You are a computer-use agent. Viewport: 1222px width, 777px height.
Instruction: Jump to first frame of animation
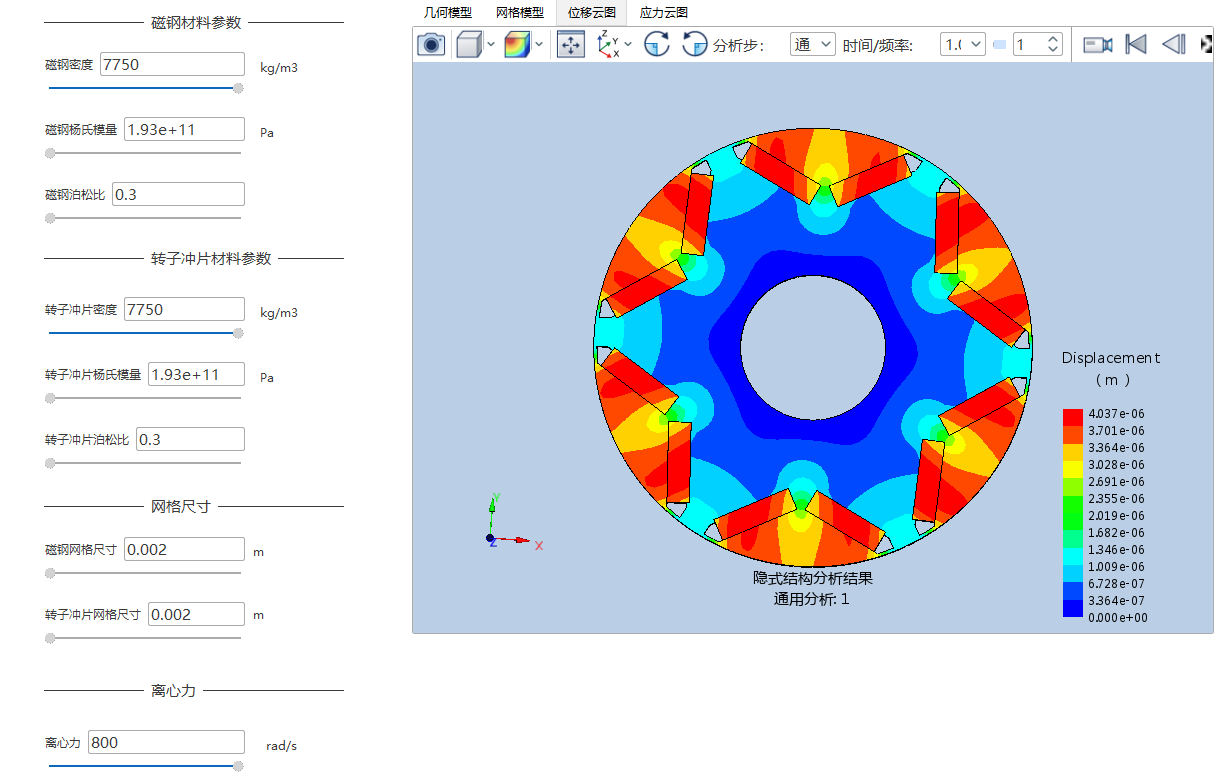point(1135,44)
